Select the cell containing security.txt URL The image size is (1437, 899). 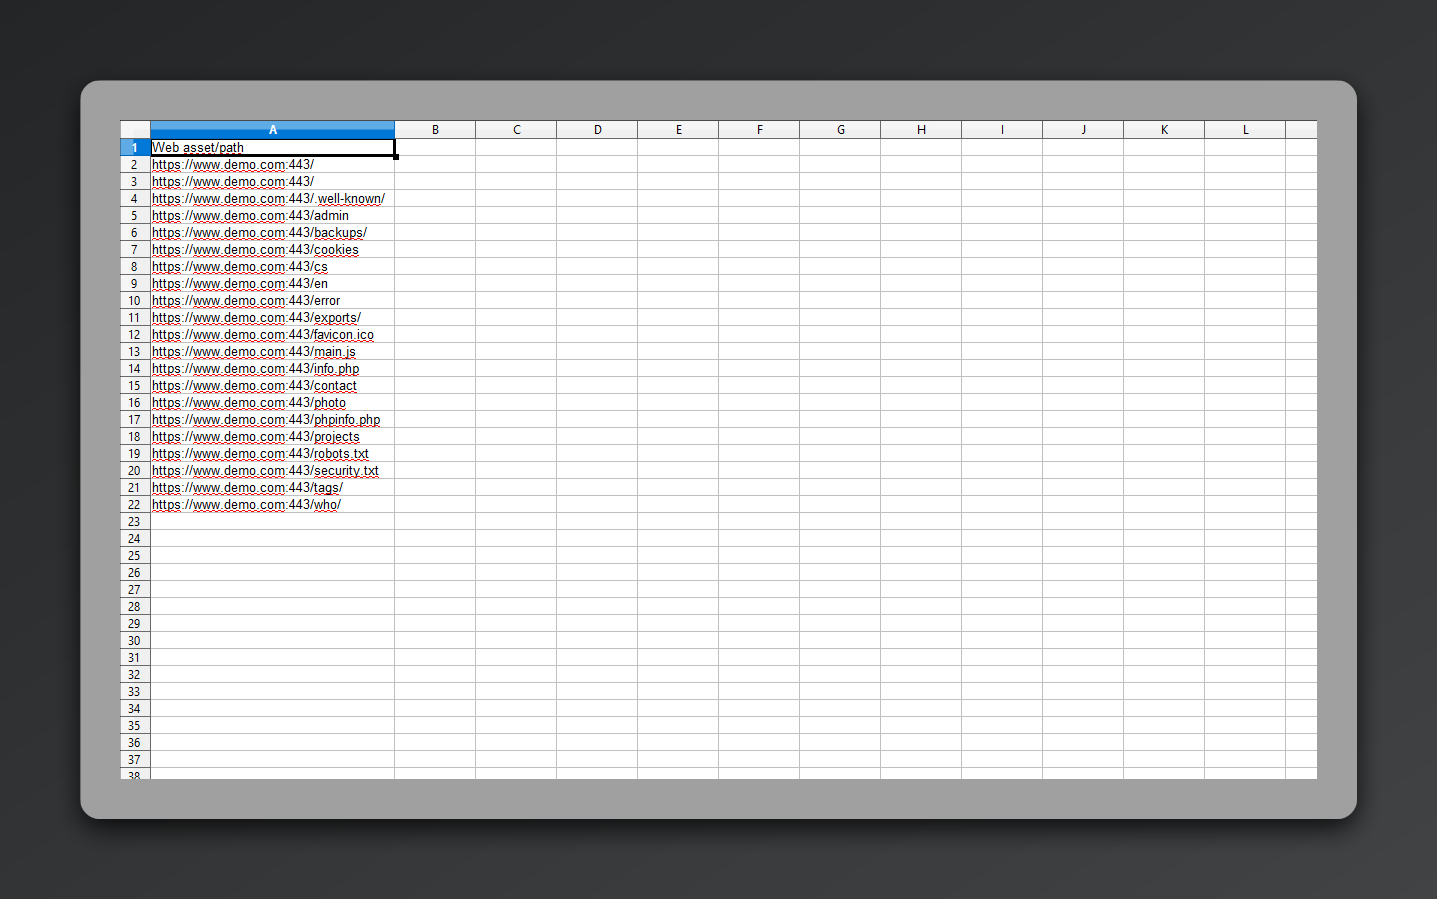tap(265, 470)
